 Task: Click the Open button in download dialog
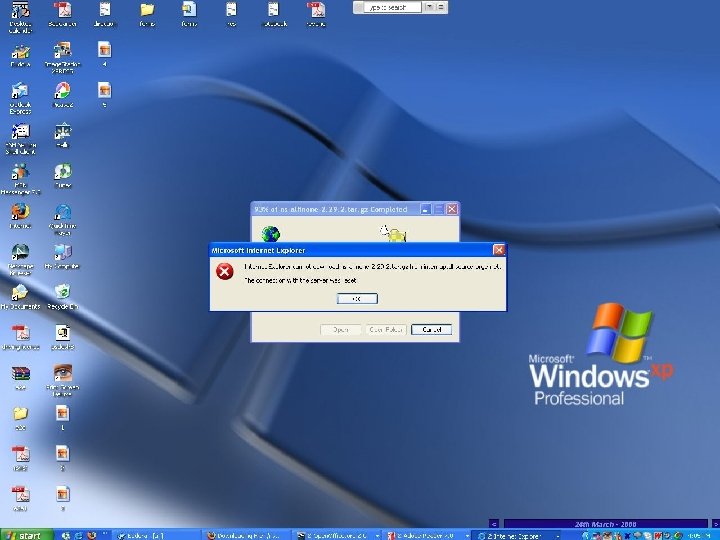[x=340, y=330]
